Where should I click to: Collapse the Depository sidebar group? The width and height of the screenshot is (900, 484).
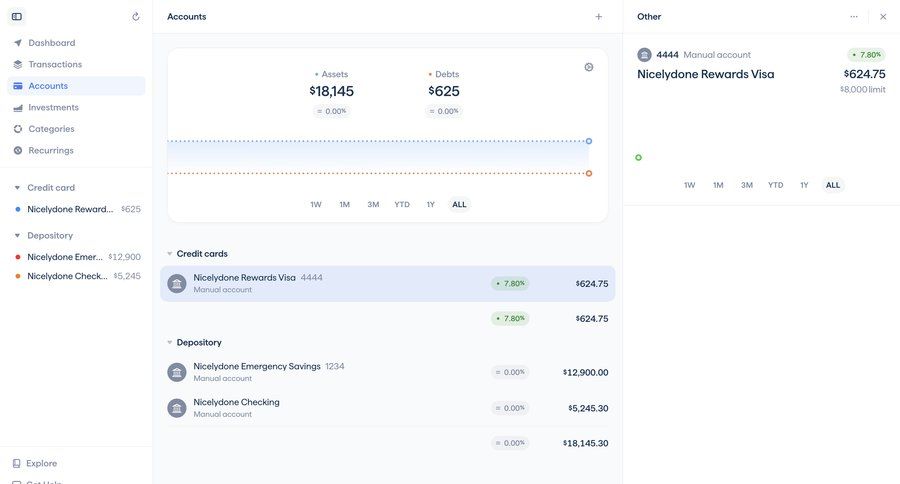17,235
